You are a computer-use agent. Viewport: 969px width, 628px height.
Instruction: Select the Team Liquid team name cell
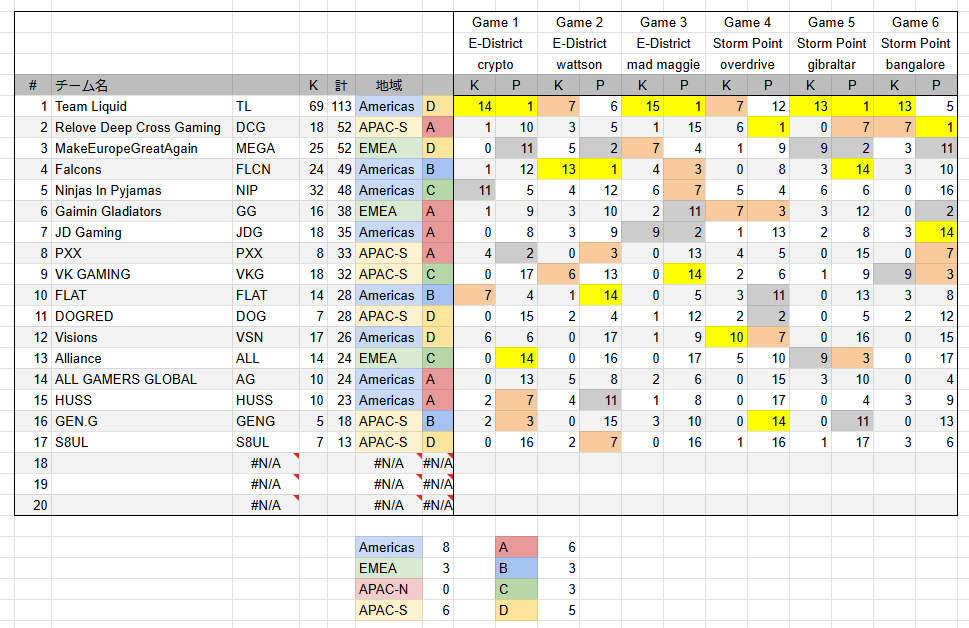click(142, 106)
